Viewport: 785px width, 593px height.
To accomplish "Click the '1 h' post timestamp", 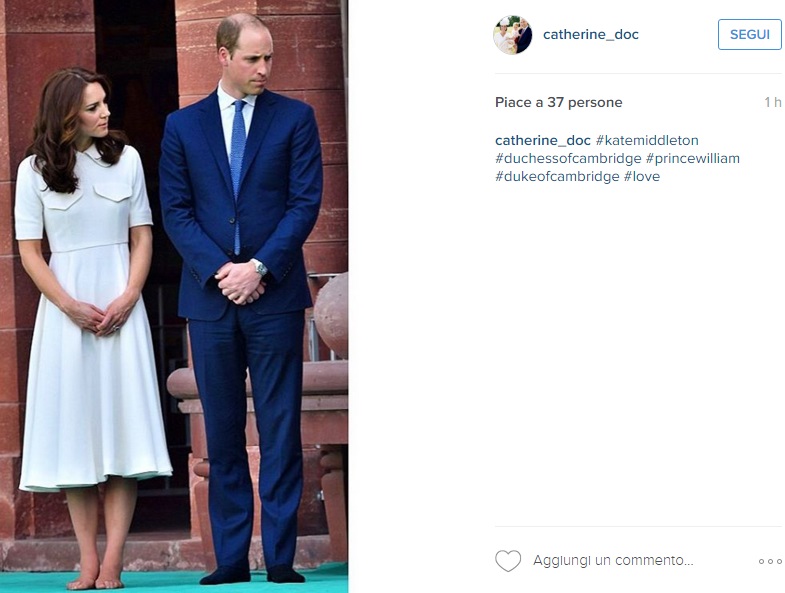I will coord(772,102).
